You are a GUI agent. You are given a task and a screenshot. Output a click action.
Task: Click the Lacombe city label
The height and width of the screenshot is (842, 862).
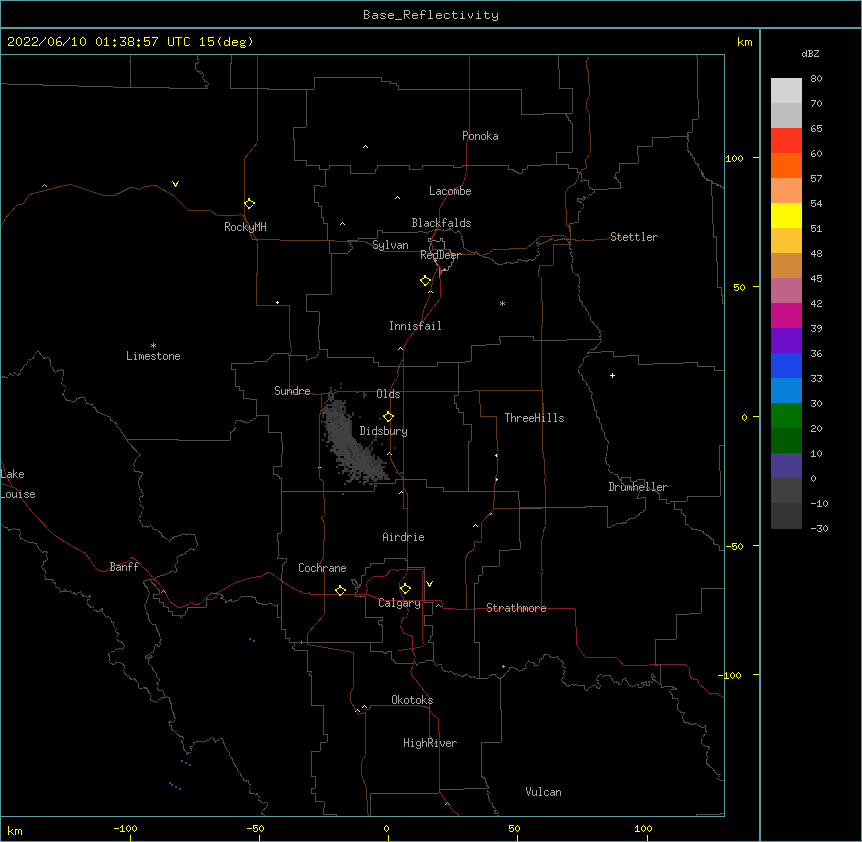[x=450, y=191]
